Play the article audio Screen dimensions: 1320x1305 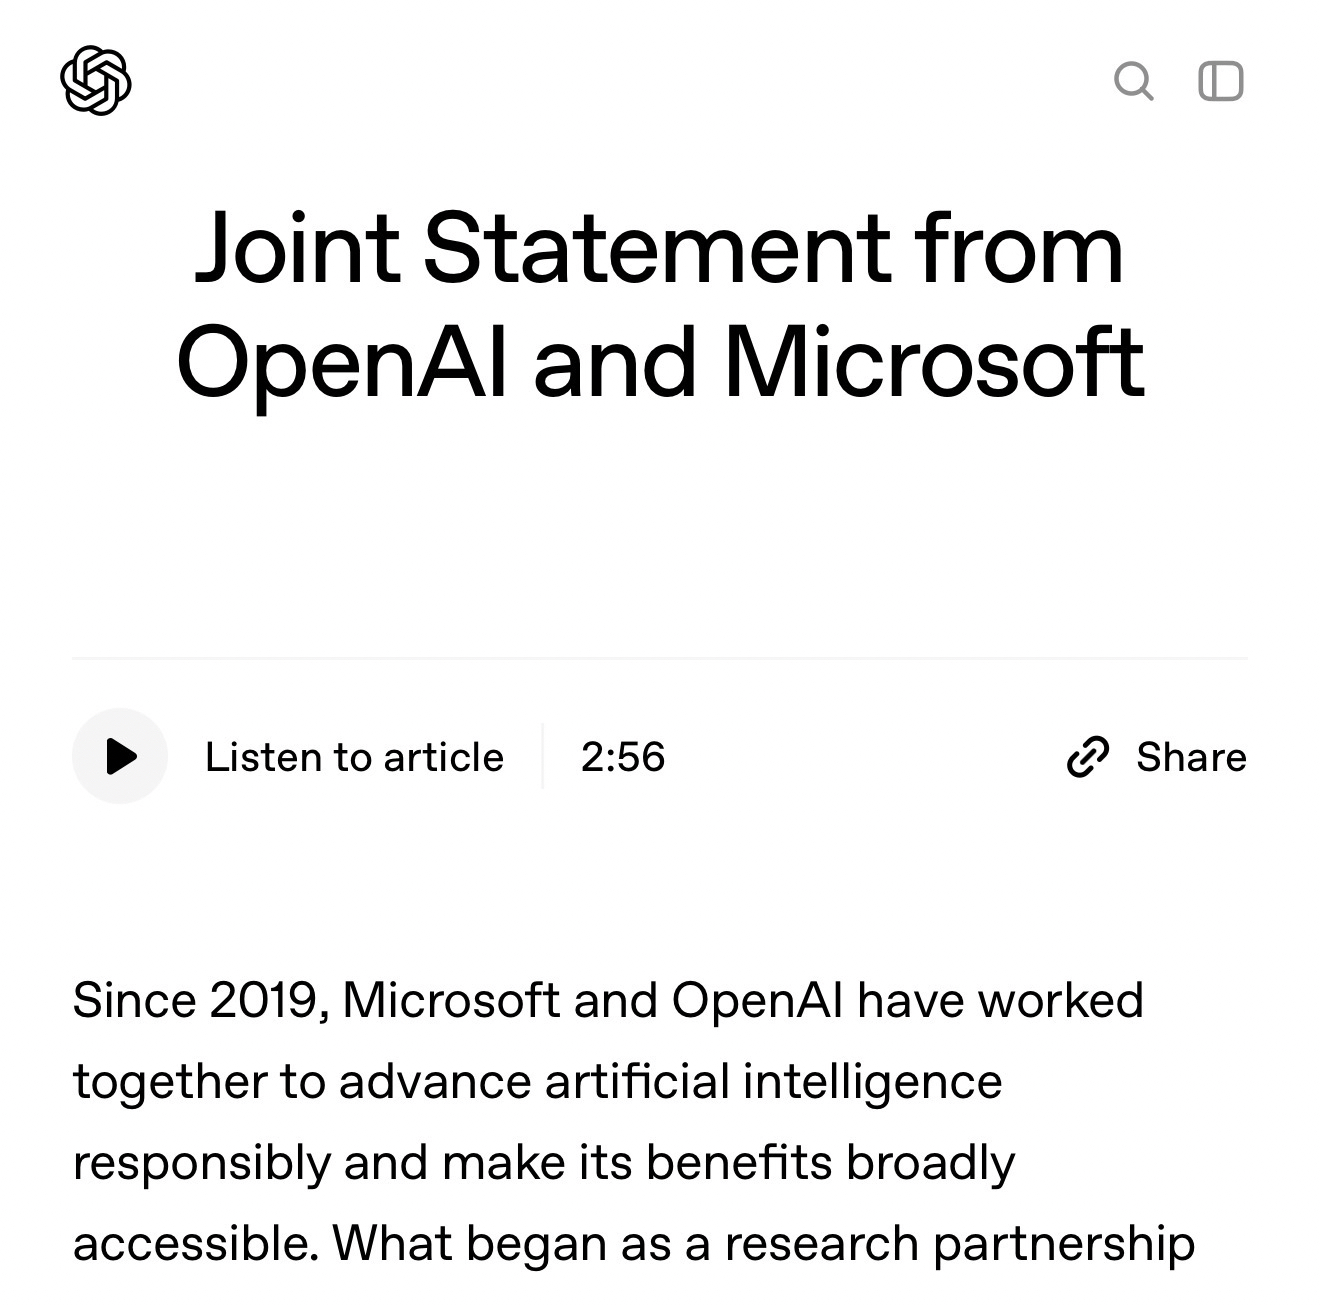[120, 756]
